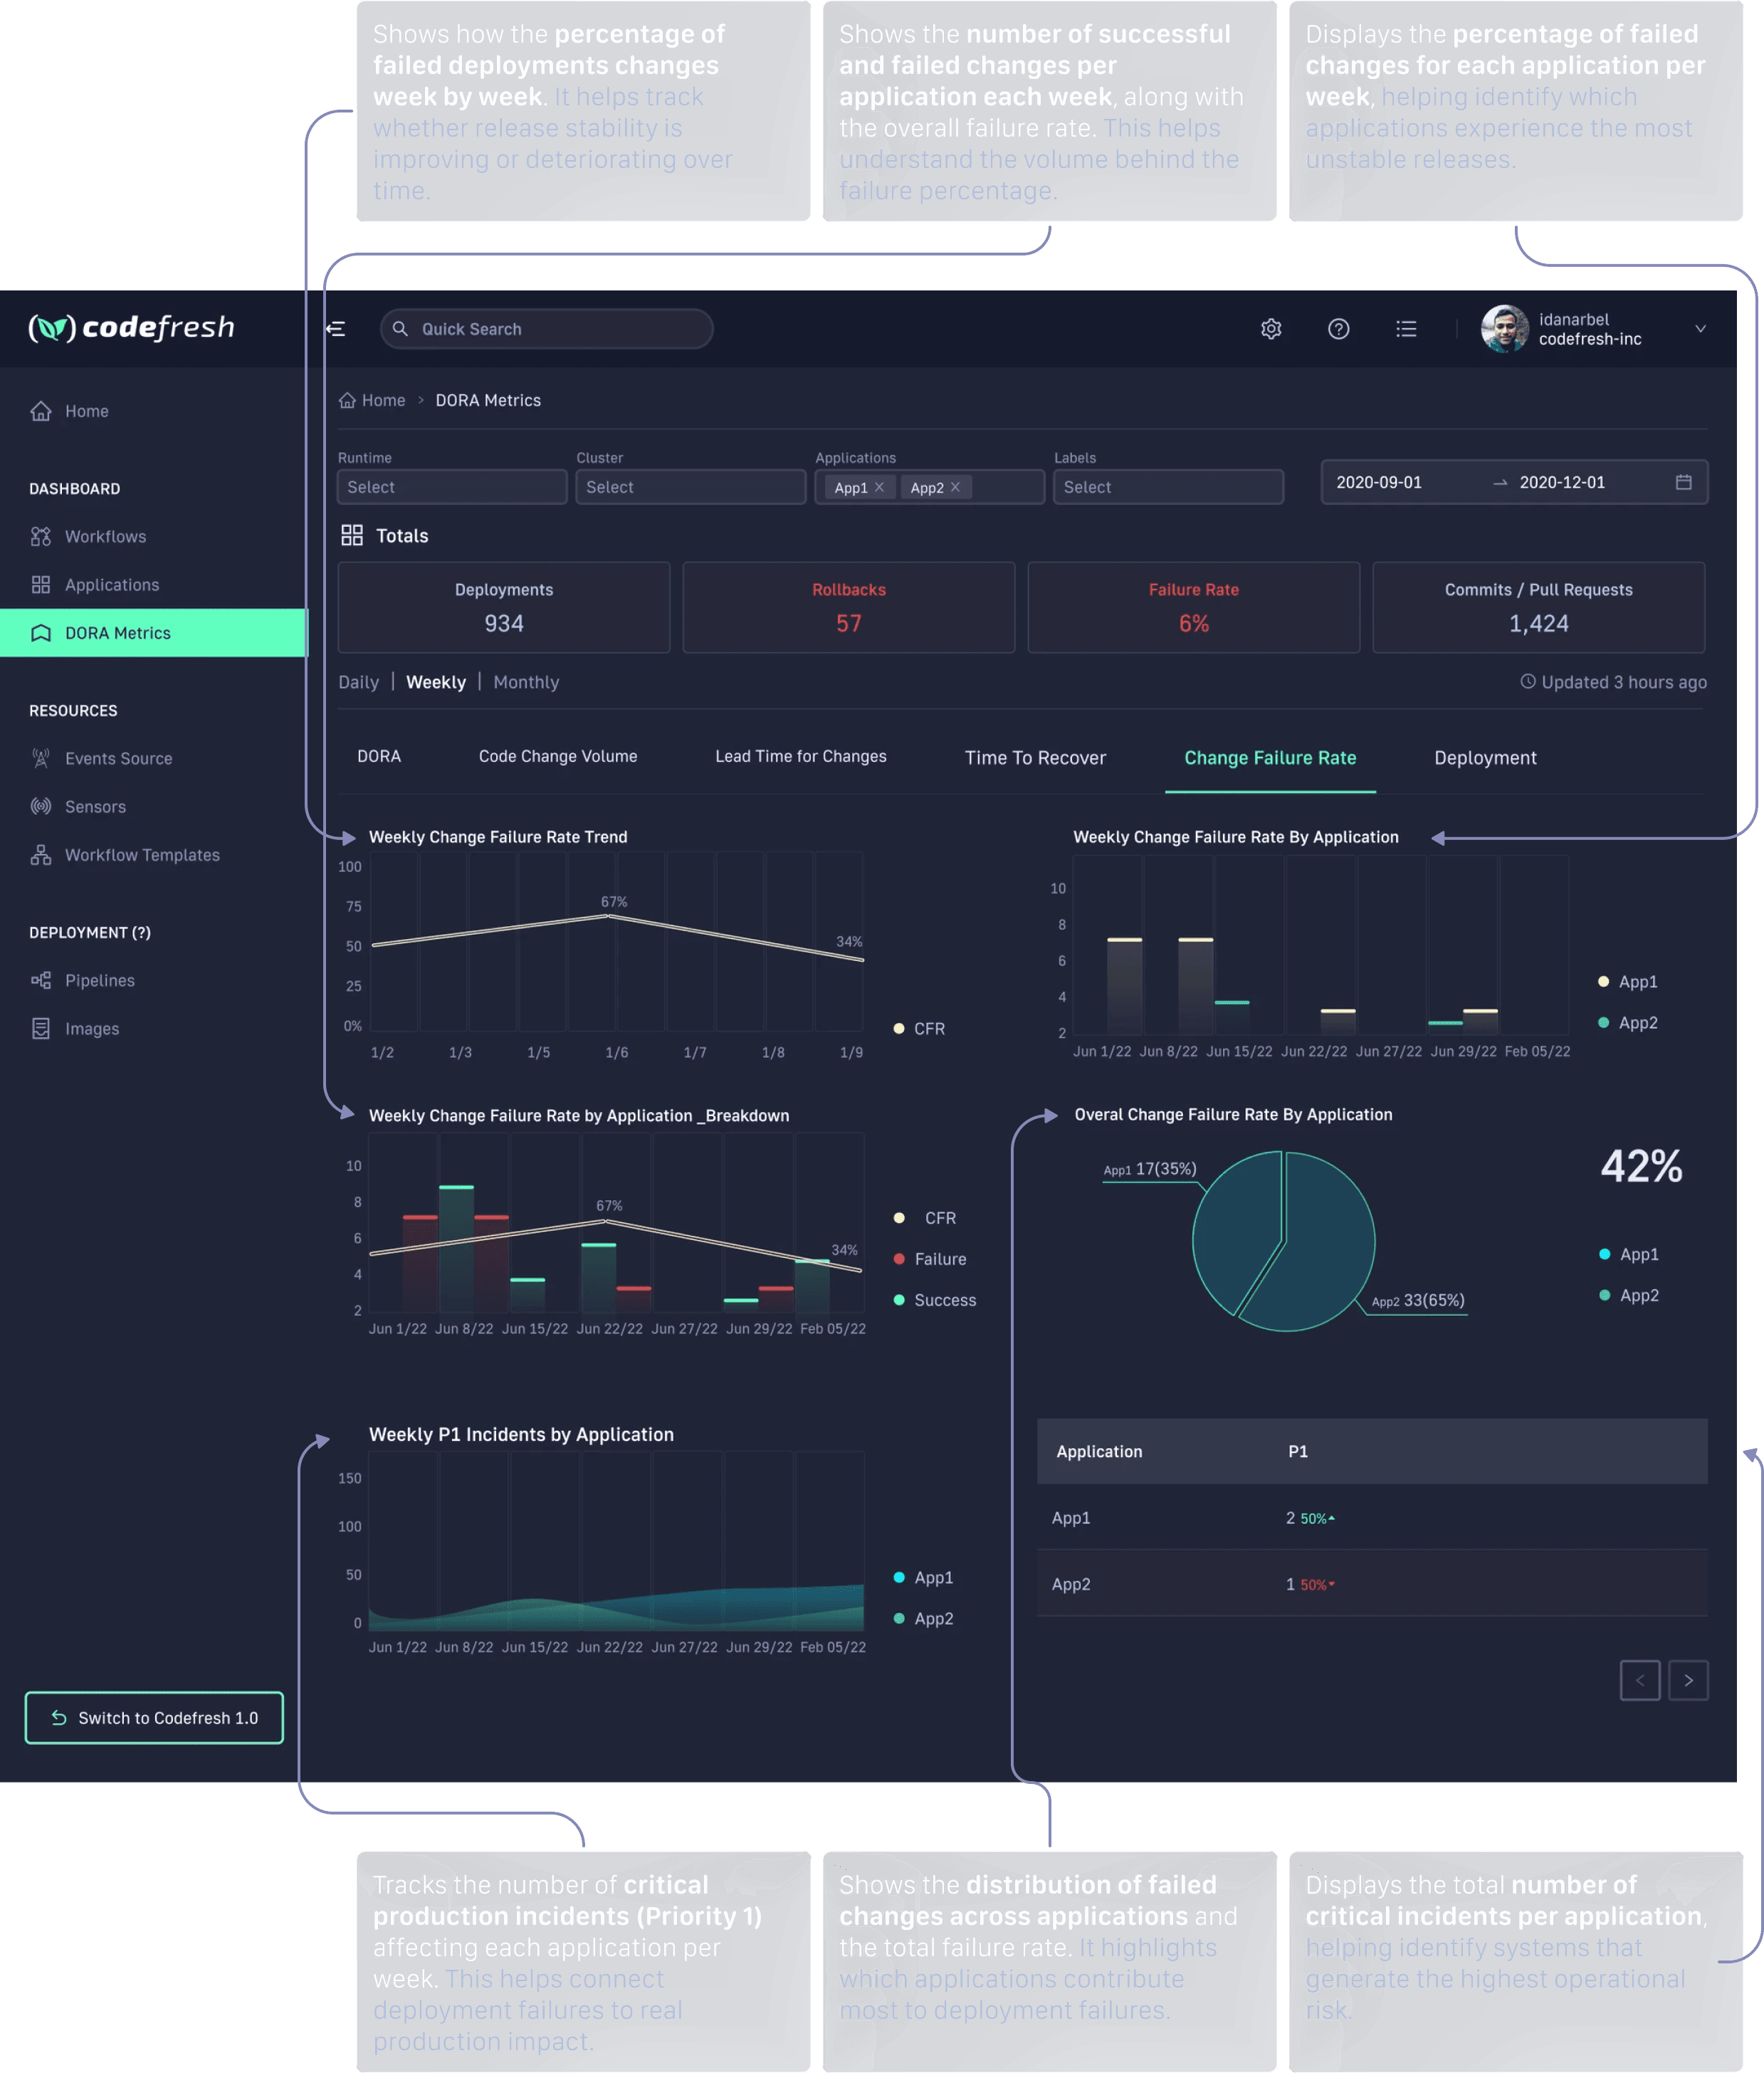The width and height of the screenshot is (1764, 2073).
Task: Remove the App1 tag from Applications filter
Action: pyautogui.click(x=879, y=487)
